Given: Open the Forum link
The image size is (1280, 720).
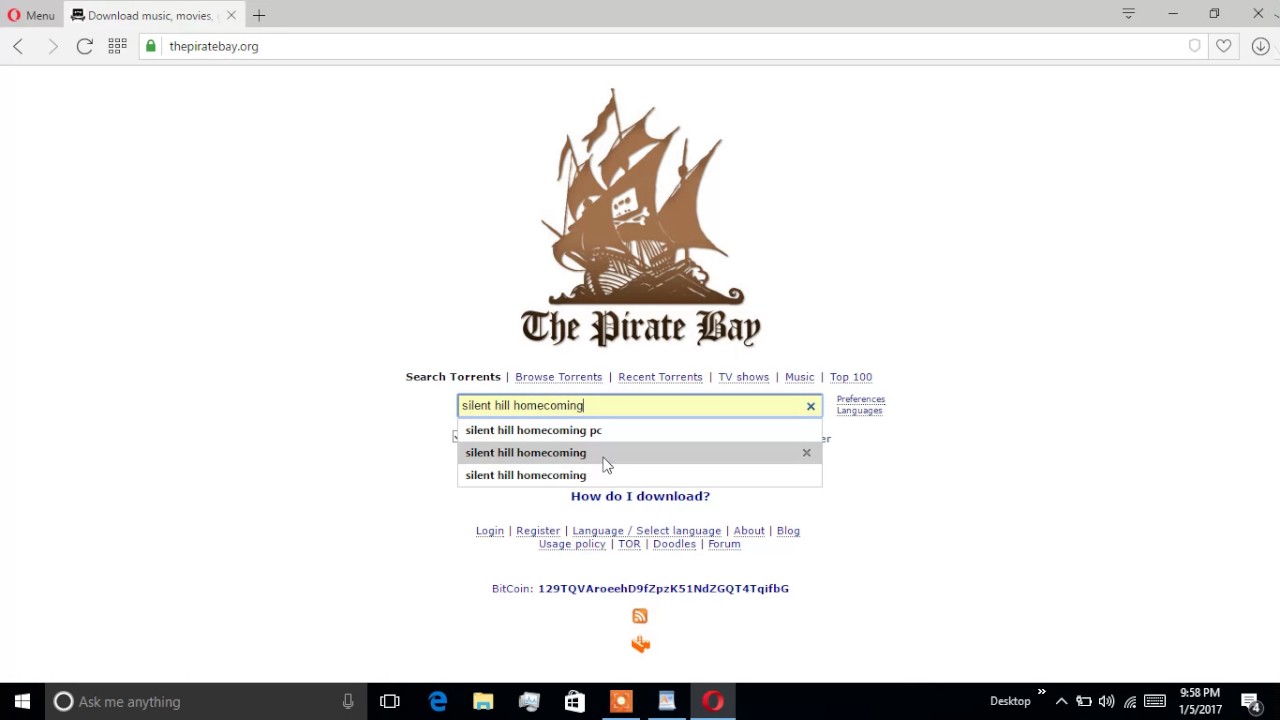Looking at the screenshot, I should pos(724,544).
